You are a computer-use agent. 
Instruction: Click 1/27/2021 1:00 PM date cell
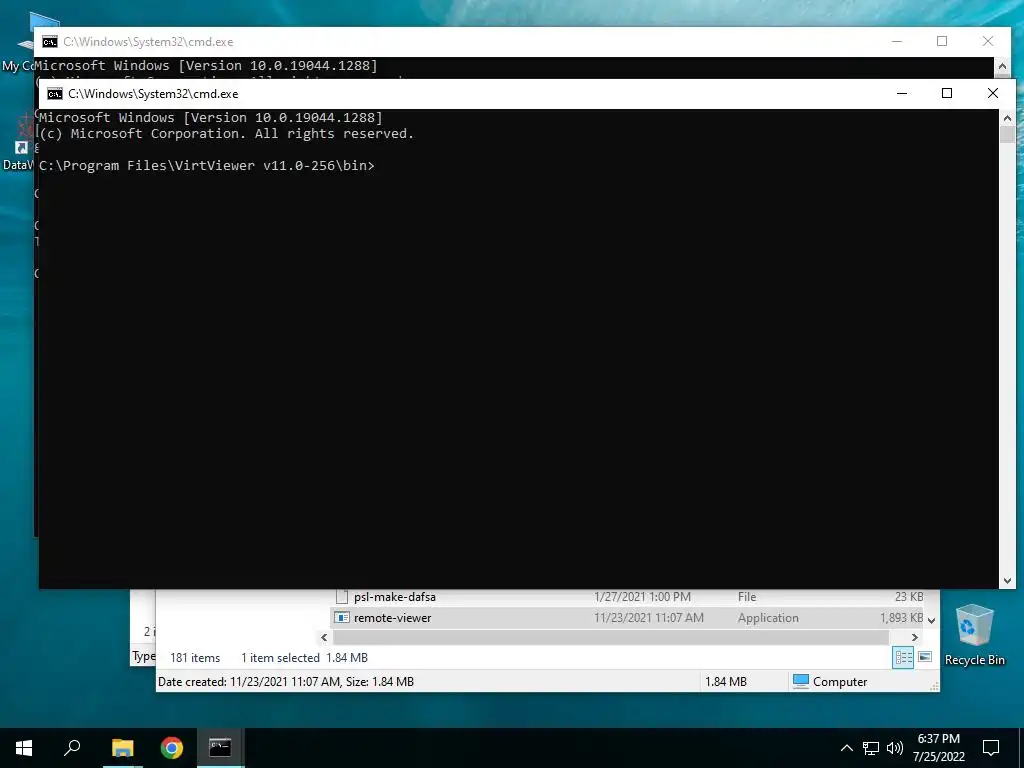tap(642, 597)
